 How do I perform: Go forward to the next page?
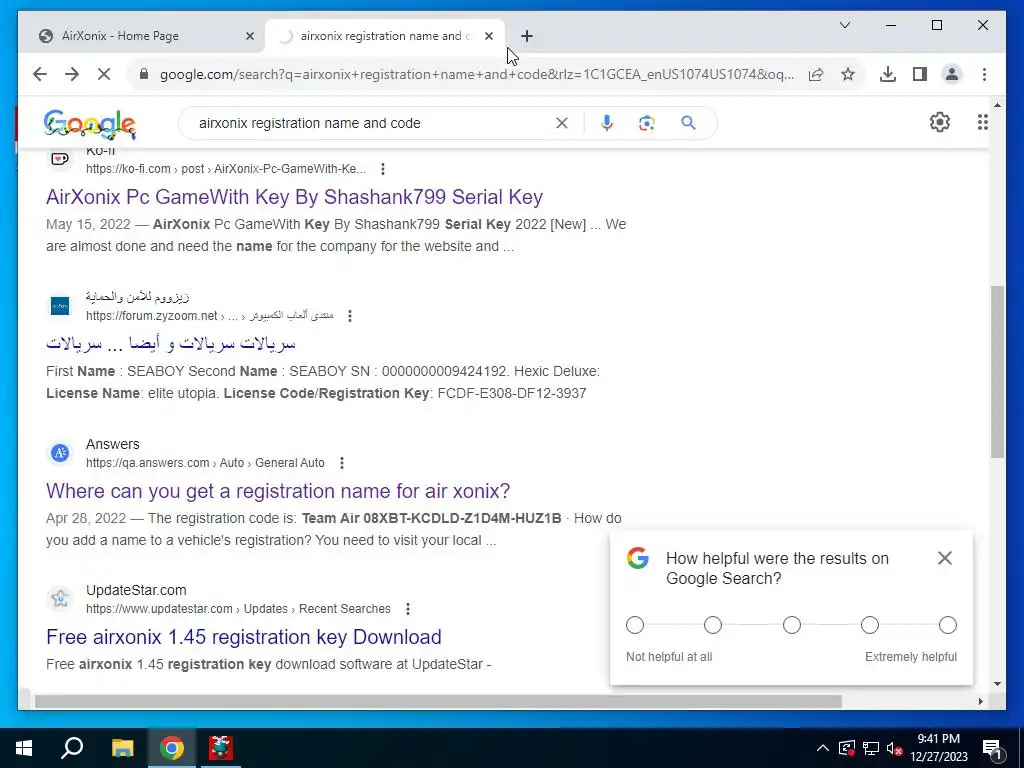[72, 74]
